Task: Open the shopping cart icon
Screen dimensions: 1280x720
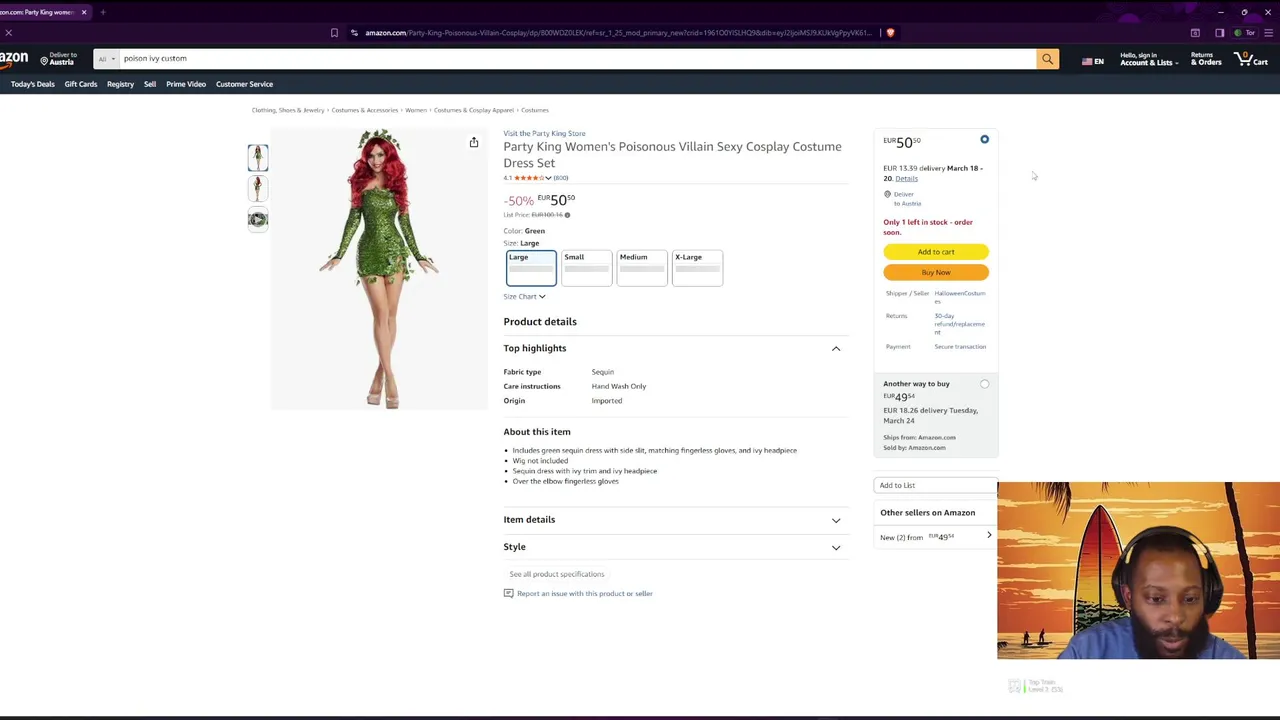Action: coord(1251,59)
